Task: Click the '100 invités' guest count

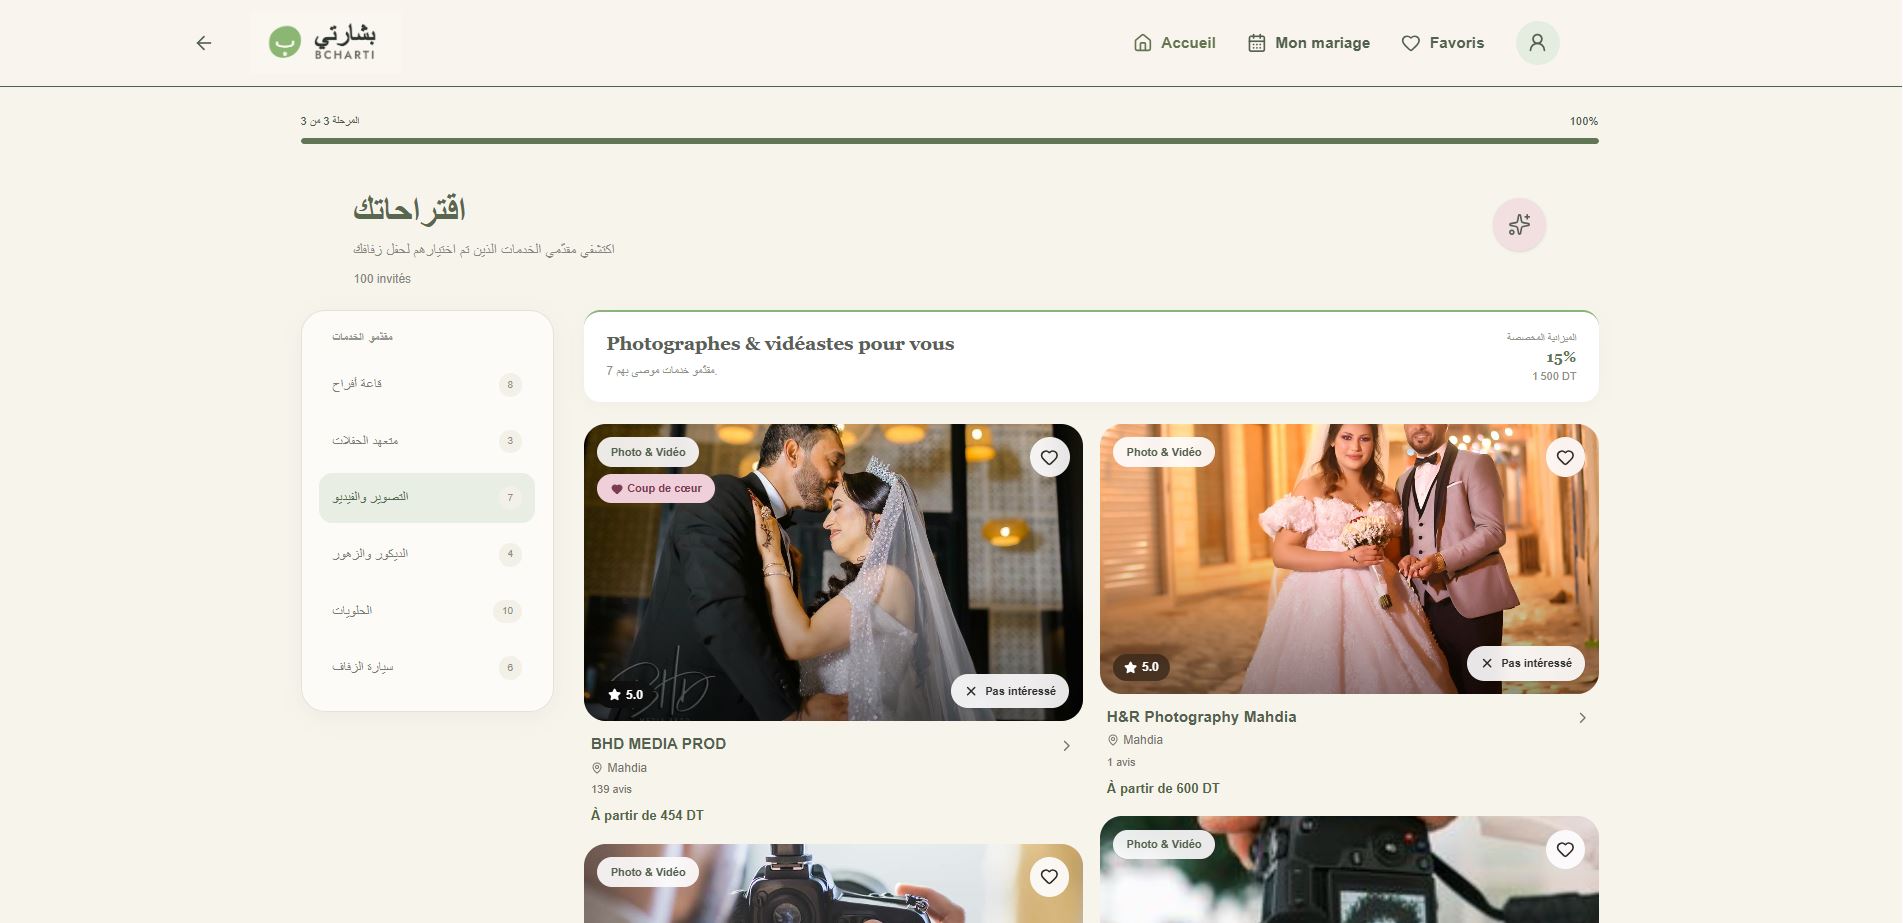Action: 382,279
